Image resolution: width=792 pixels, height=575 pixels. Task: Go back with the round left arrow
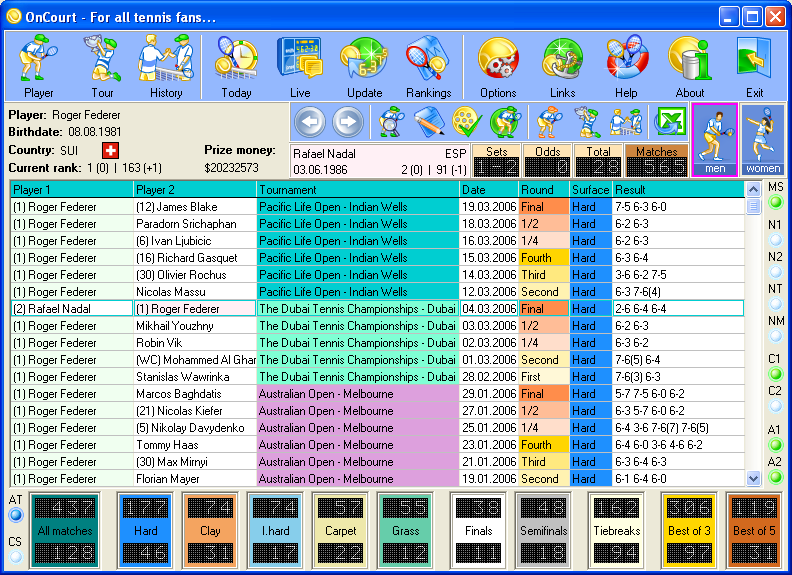click(310, 122)
